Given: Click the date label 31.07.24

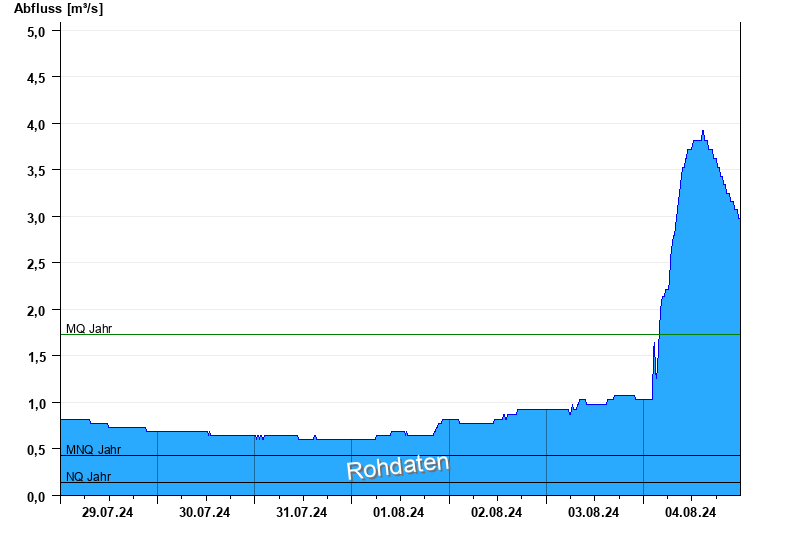Looking at the screenshot, I should (302, 512).
